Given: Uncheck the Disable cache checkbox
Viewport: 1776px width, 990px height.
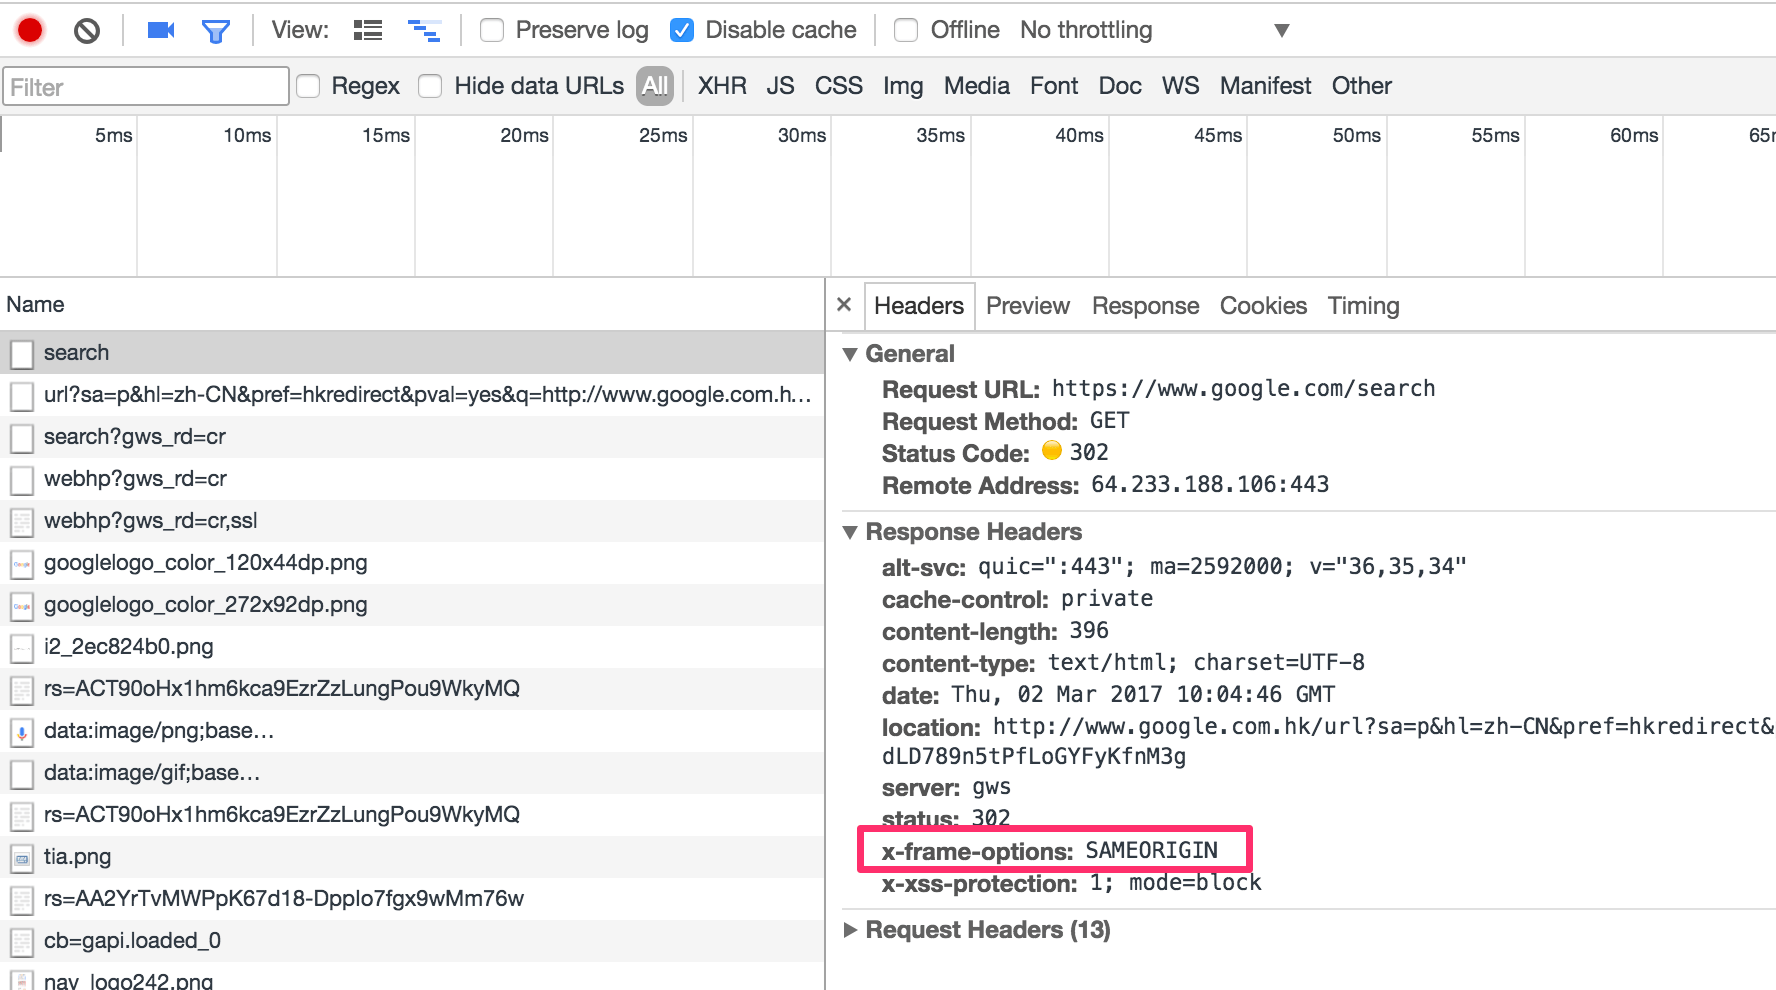Looking at the screenshot, I should [x=682, y=30].
